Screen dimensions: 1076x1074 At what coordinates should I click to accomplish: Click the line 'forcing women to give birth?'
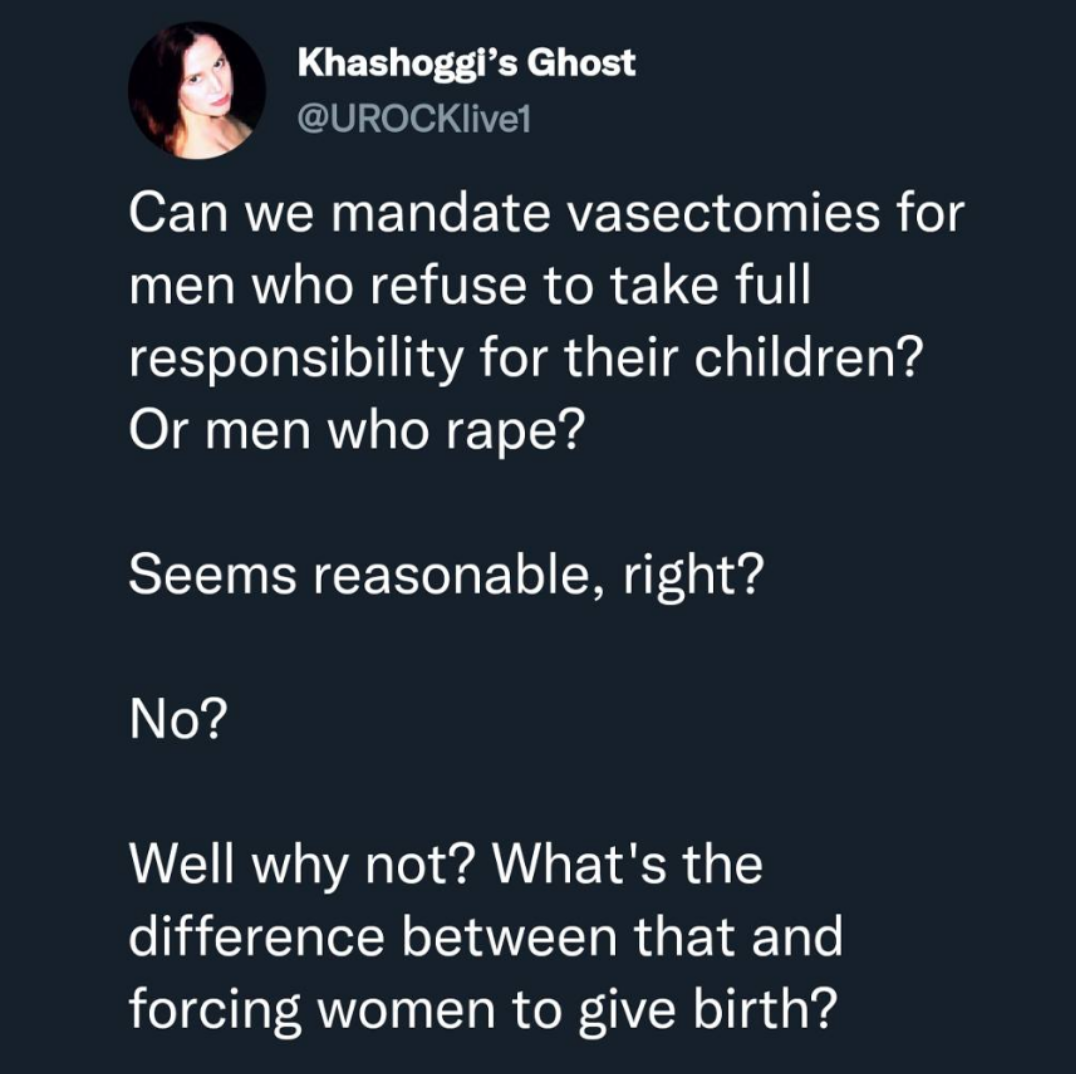pyautogui.click(x=484, y=1009)
